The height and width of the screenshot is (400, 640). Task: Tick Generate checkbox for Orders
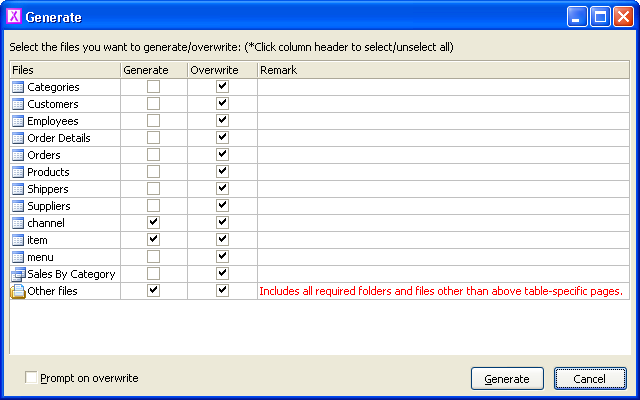[153, 155]
